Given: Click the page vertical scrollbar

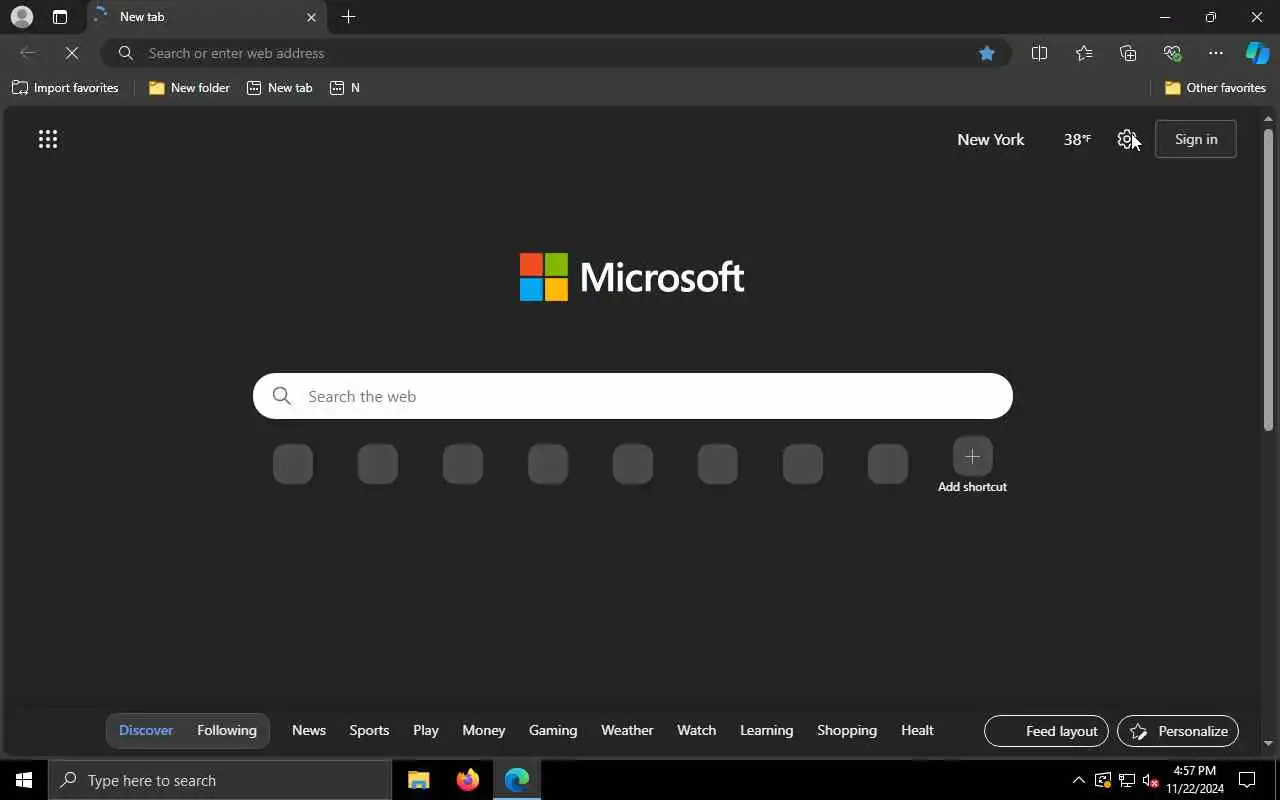Looking at the screenshot, I should [x=1268, y=280].
